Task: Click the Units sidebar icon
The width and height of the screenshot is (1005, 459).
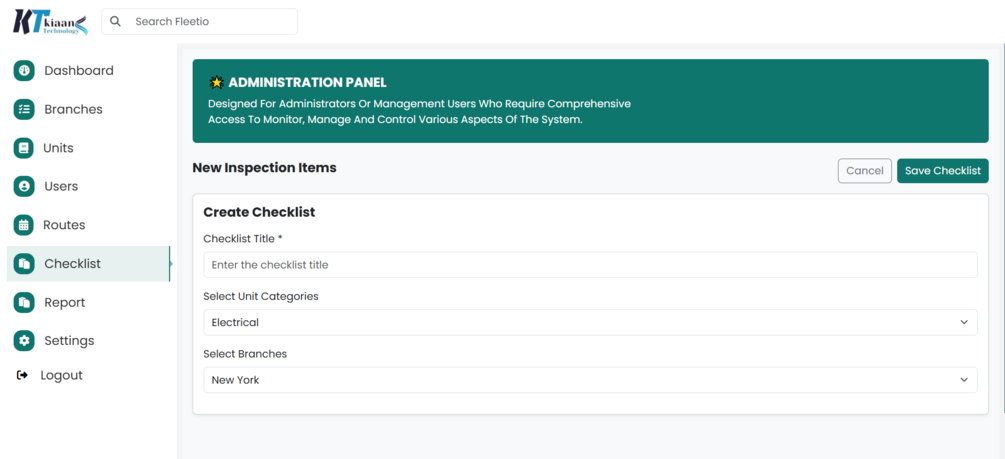Action: click(24, 148)
